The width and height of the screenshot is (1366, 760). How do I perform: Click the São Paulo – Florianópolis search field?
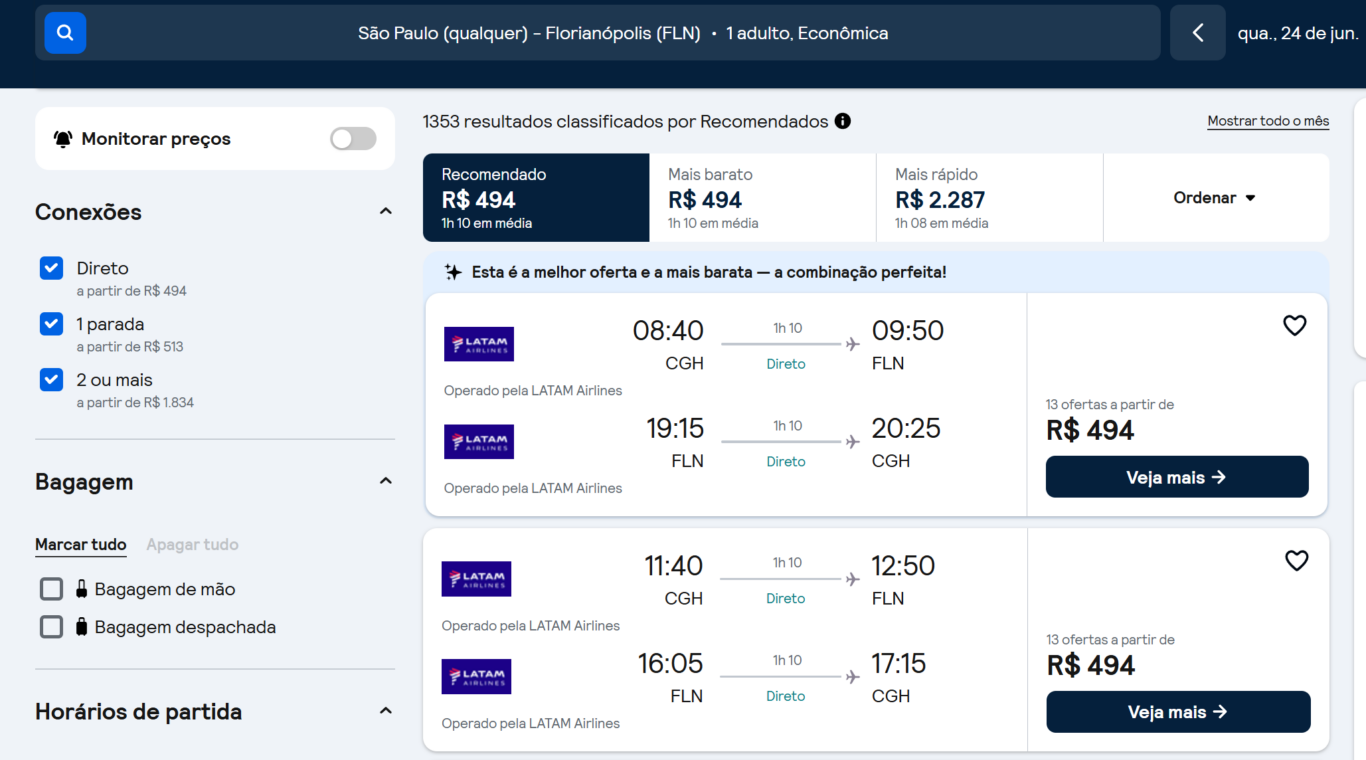[x=622, y=32]
